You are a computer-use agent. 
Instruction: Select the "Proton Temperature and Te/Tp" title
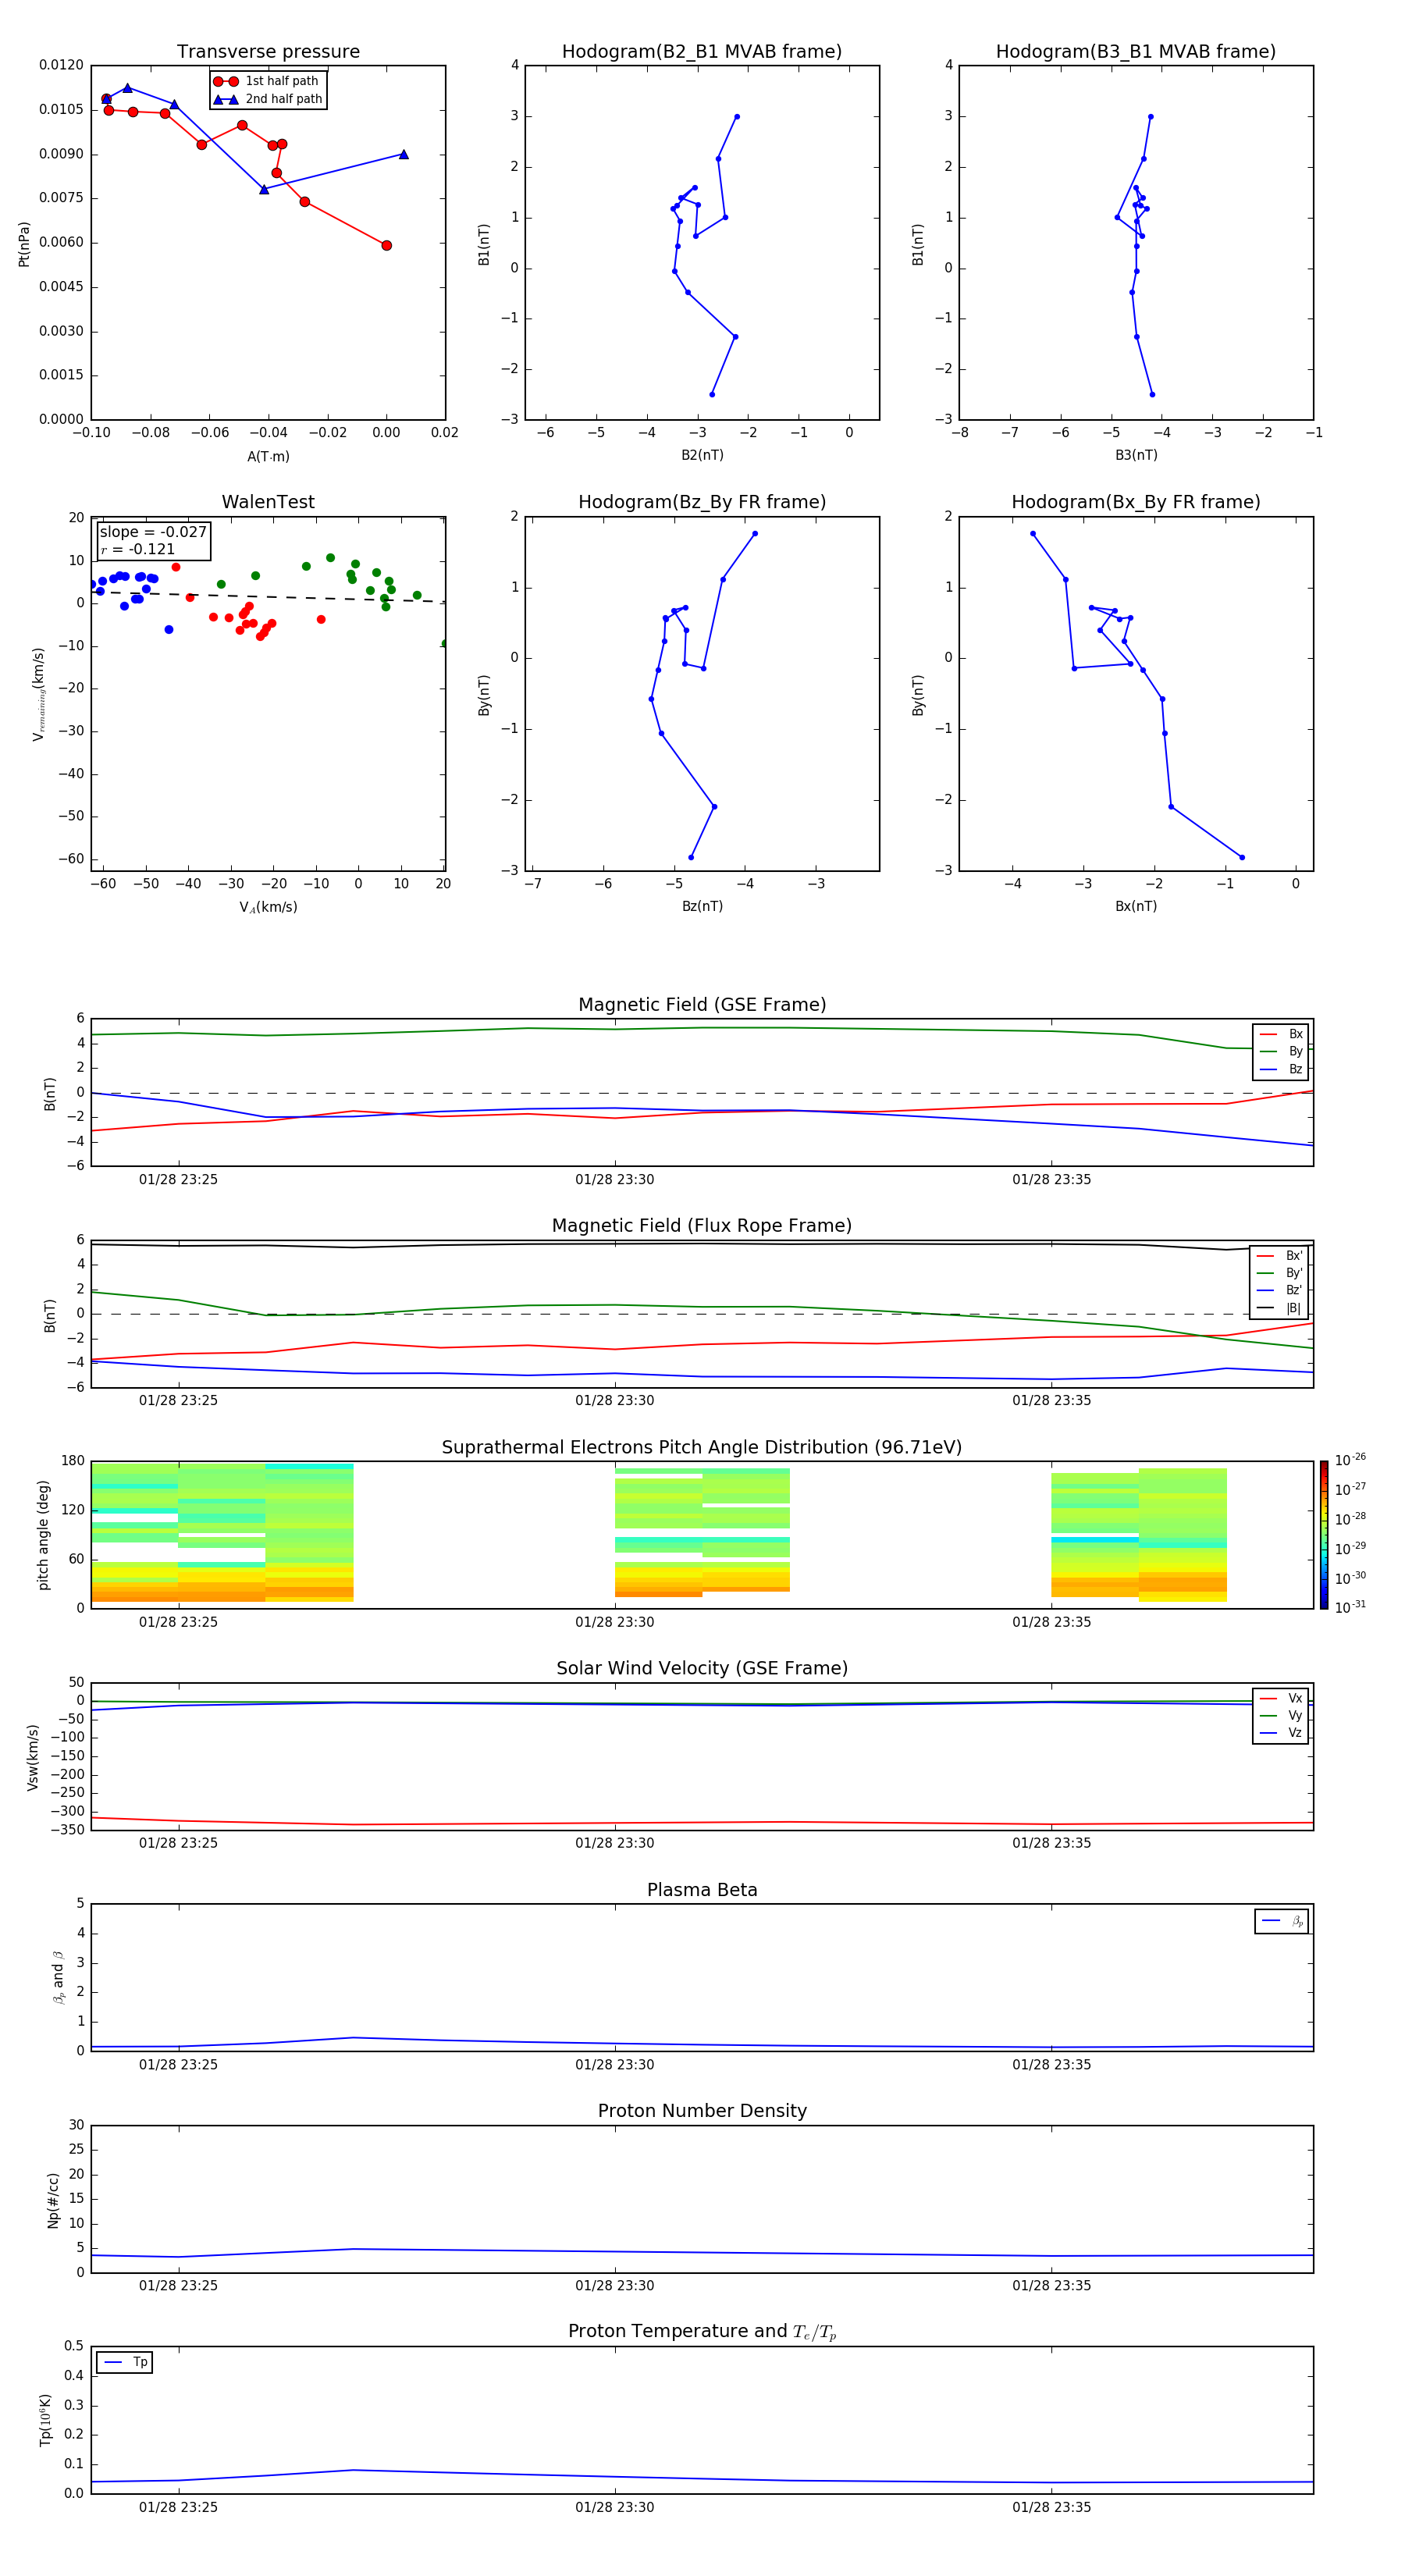click(x=702, y=2332)
